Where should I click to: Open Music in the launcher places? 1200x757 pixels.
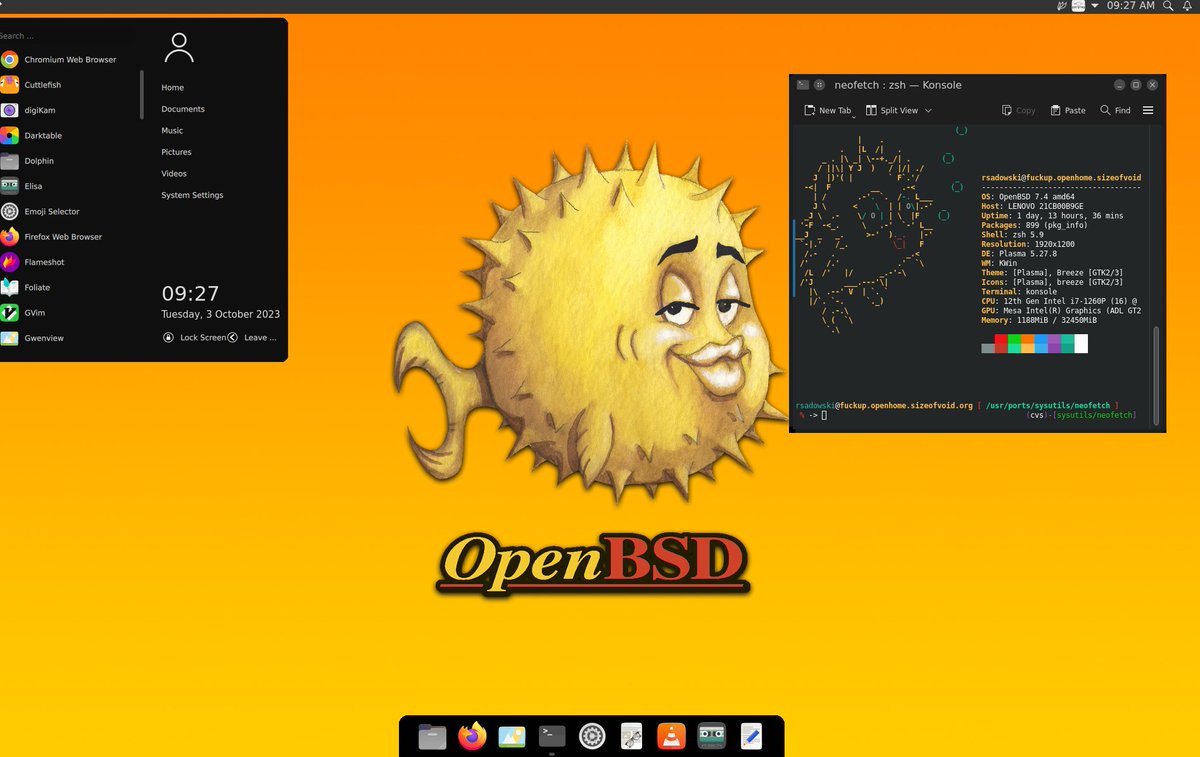(x=172, y=131)
